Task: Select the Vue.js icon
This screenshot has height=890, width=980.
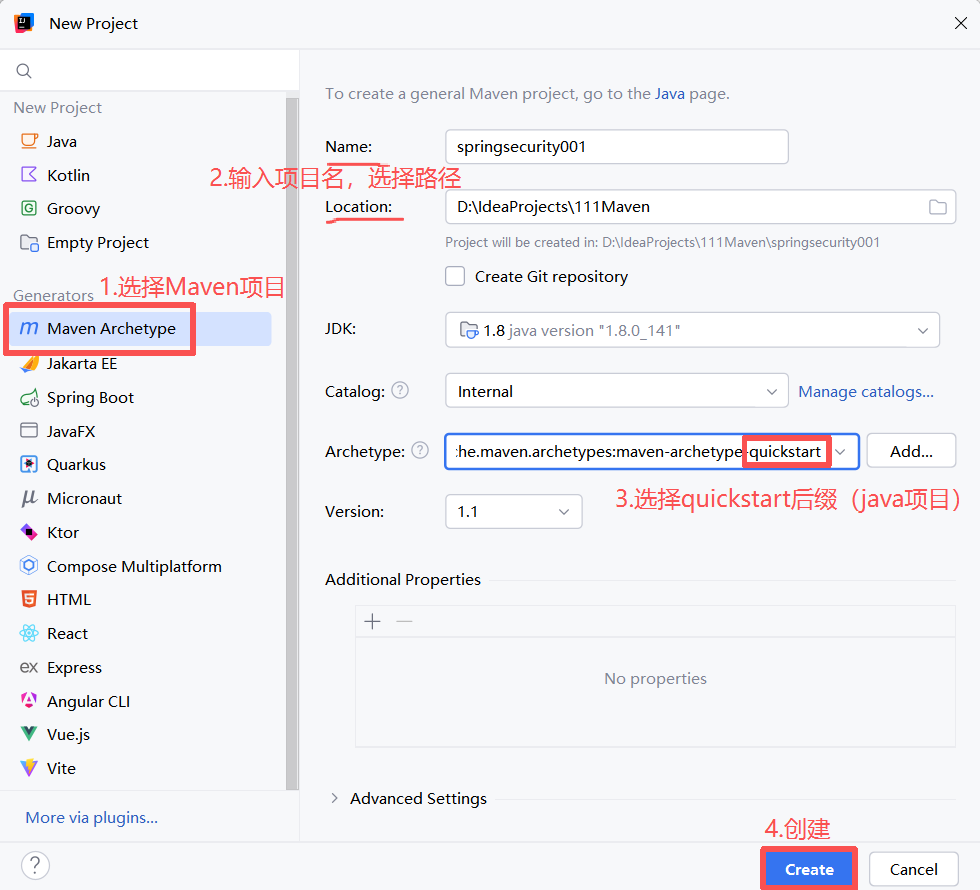Action: point(29,734)
